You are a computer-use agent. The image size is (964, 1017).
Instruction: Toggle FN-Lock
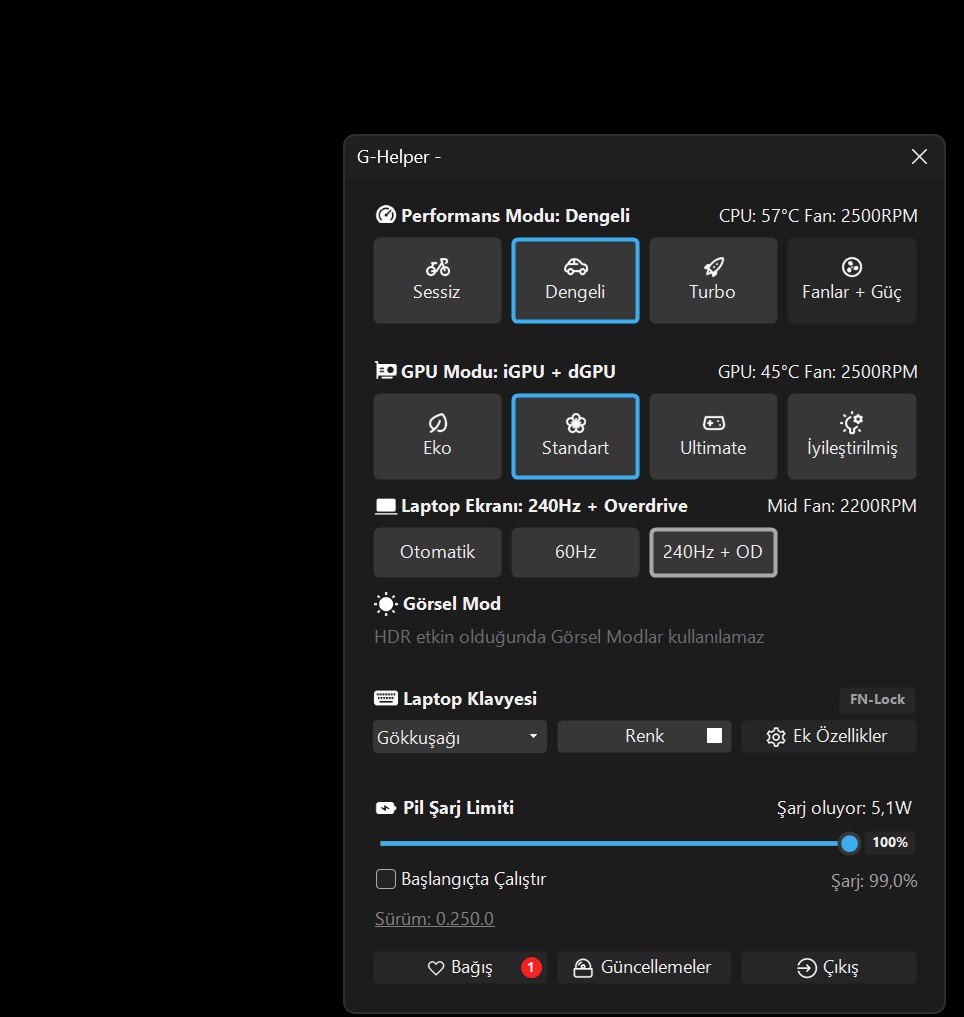click(x=877, y=699)
